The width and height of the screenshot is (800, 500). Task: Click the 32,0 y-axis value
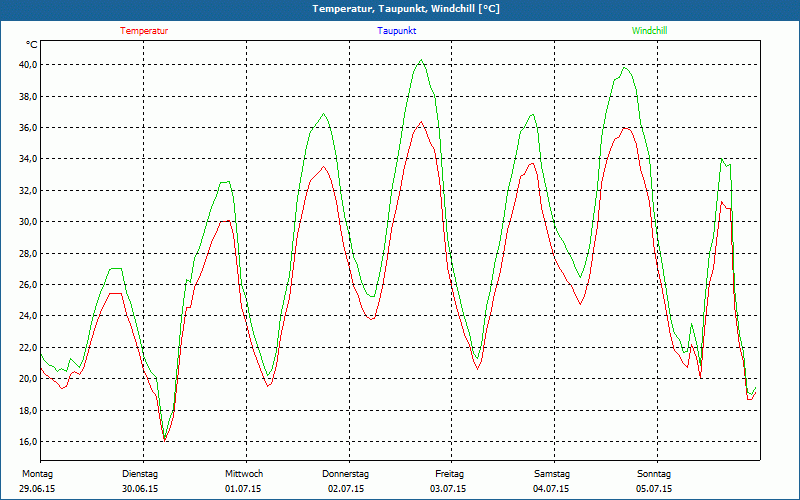point(28,191)
